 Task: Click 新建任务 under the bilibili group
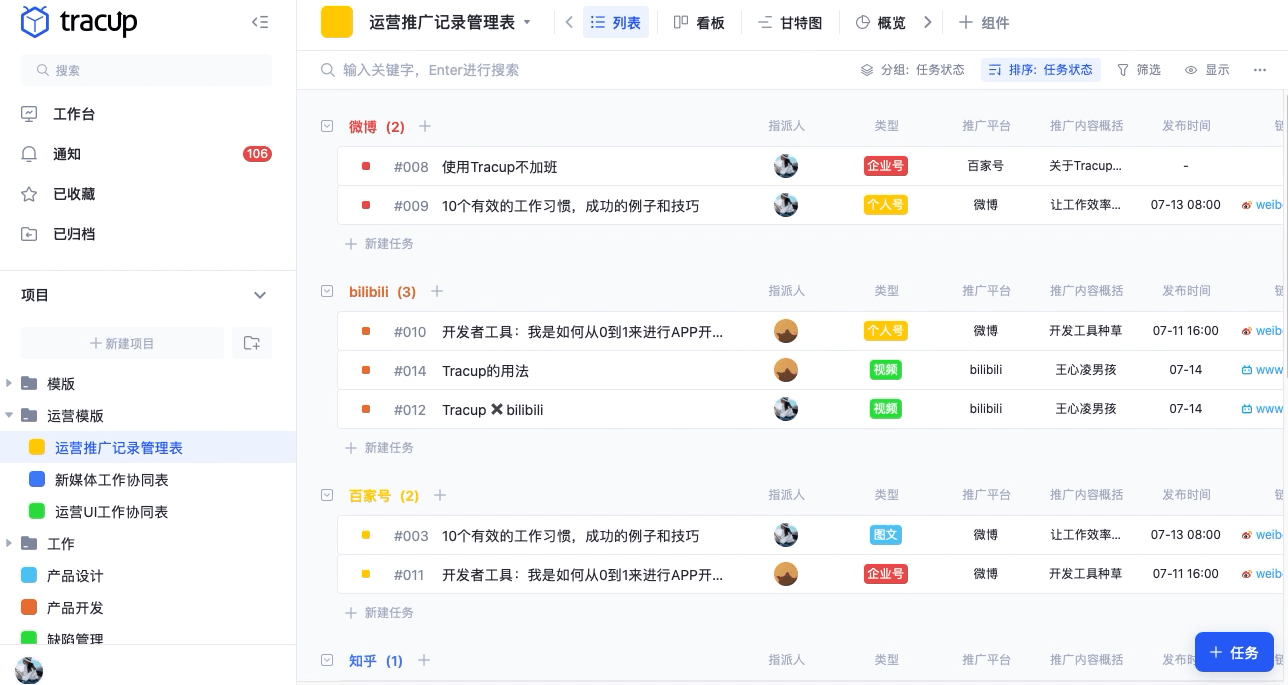(x=379, y=447)
